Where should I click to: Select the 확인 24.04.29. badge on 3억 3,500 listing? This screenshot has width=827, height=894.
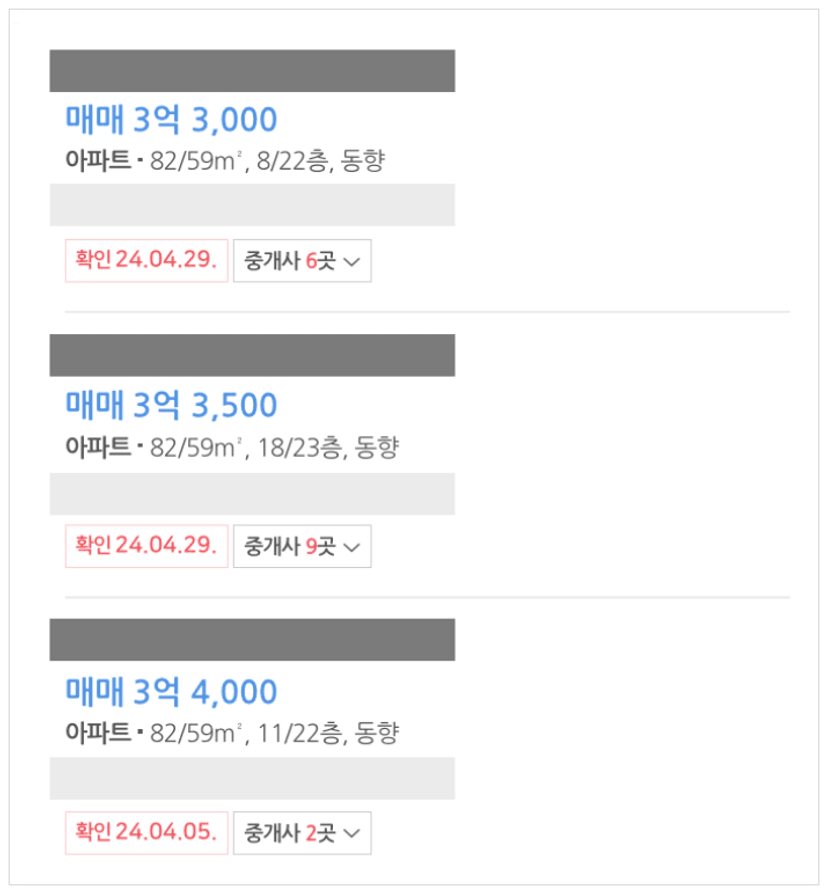point(147,546)
